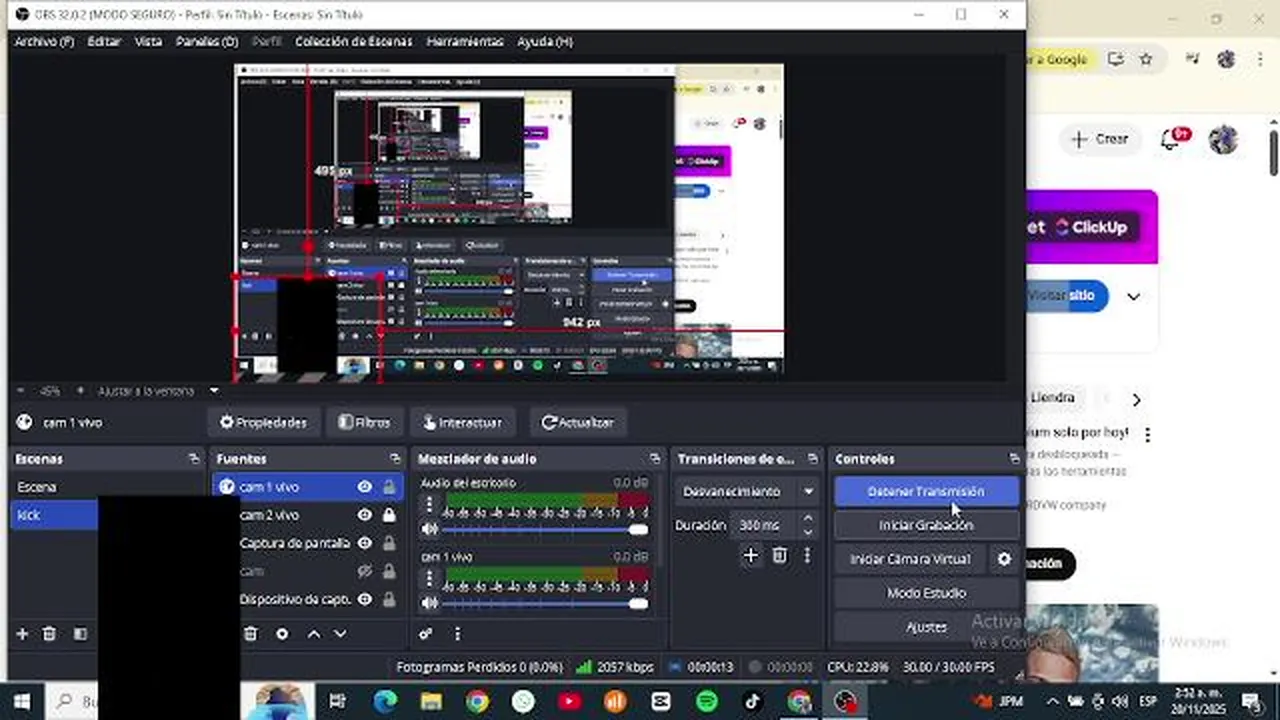1280x720 pixels.
Task: Add a new scene with plus icon
Action: pos(22,634)
